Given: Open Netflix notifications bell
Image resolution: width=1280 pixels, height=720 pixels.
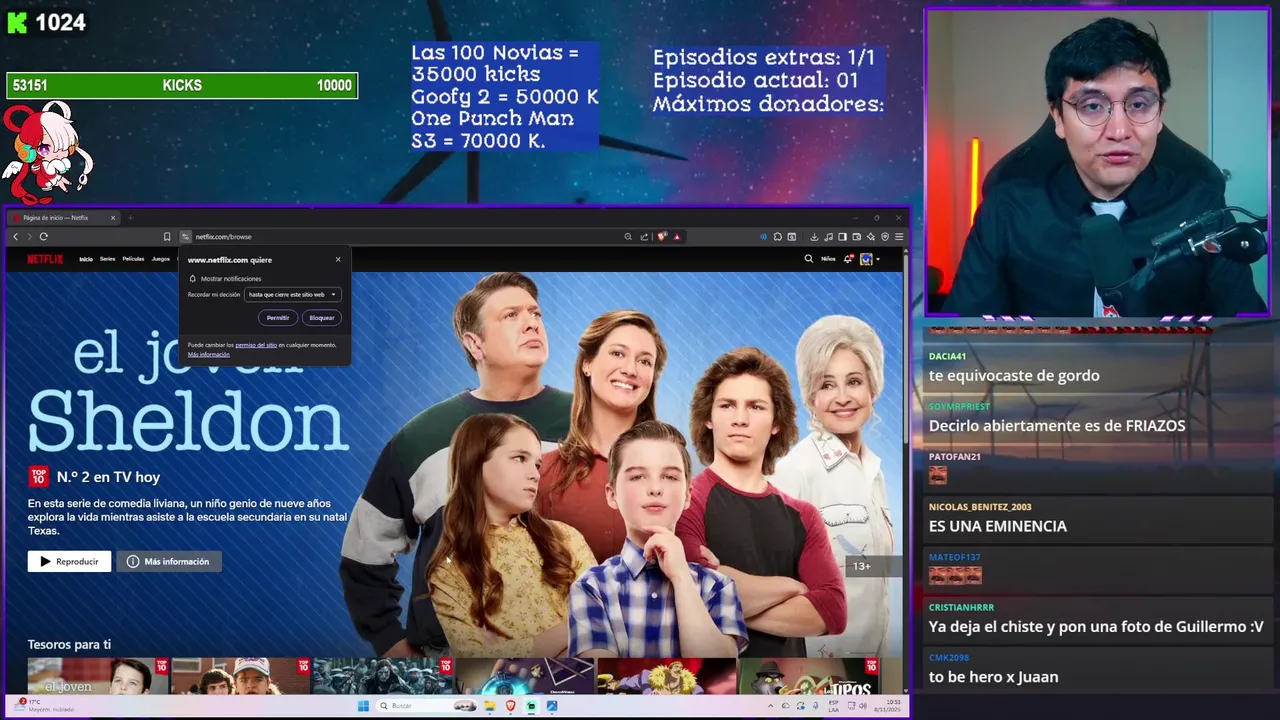Looking at the screenshot, I should [x=848, y=259].
